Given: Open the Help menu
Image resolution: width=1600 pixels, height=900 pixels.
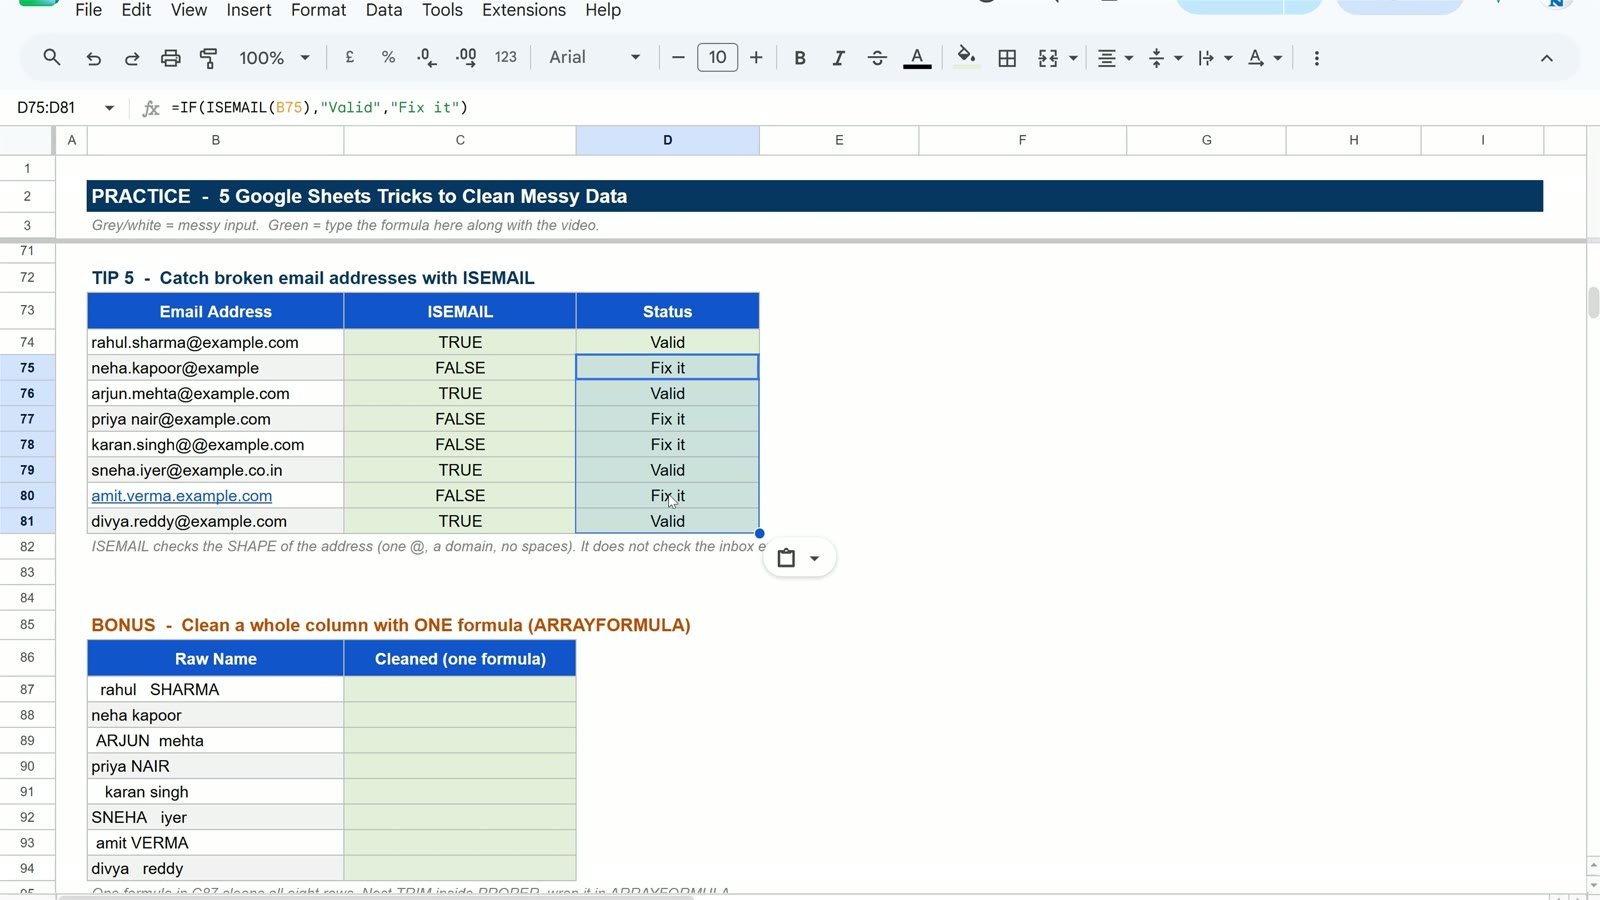Looking at the screenshot, I should 603,10.
